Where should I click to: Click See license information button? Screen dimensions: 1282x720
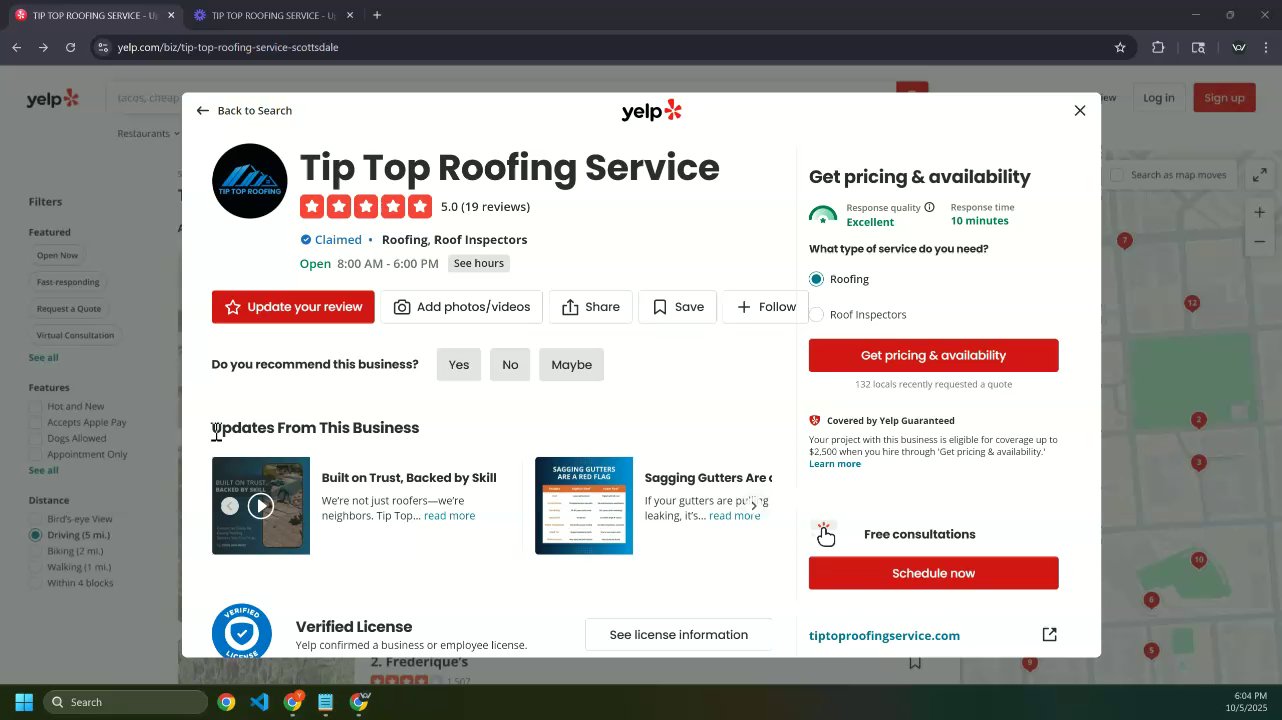pyautogui.click(x=679, y=635)
